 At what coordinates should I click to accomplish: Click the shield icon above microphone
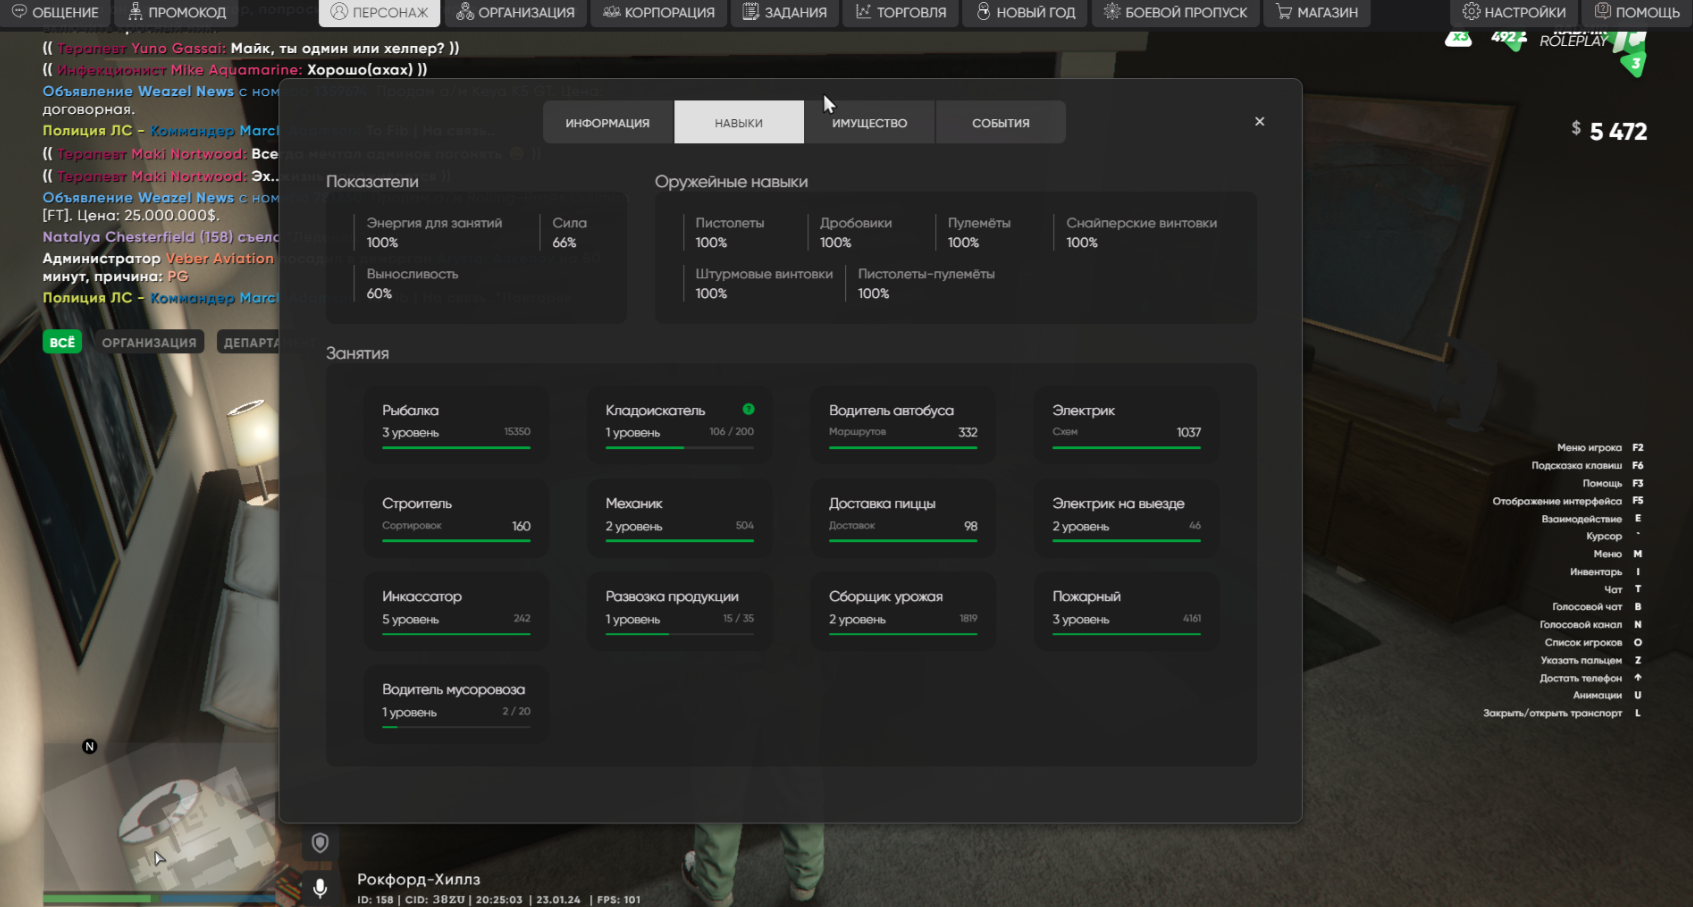tap(320, 843)
